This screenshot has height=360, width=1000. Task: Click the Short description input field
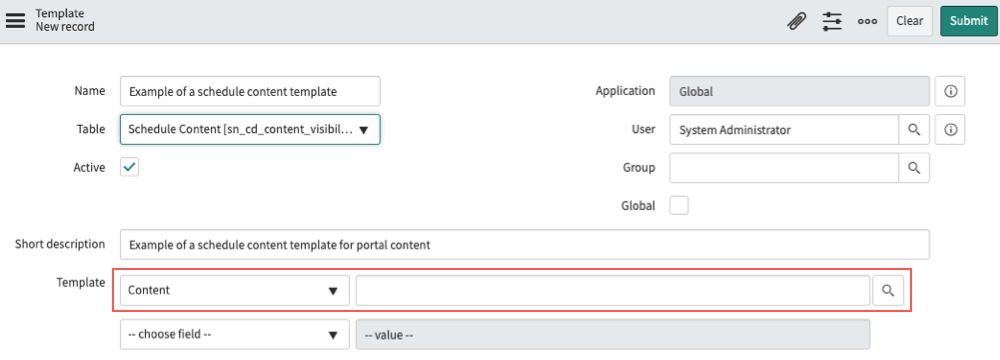tap(525, 244)
